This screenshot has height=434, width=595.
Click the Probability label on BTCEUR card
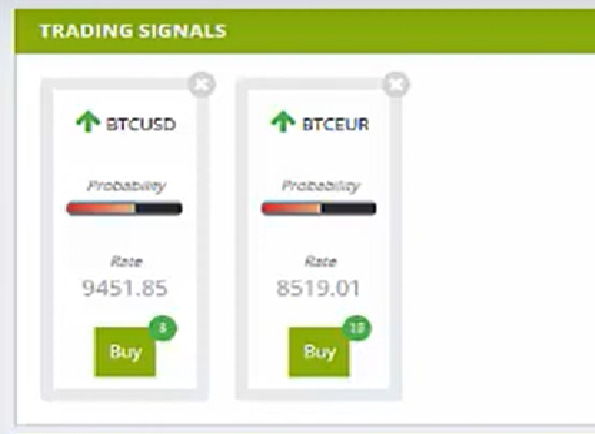tap(321, 186)
